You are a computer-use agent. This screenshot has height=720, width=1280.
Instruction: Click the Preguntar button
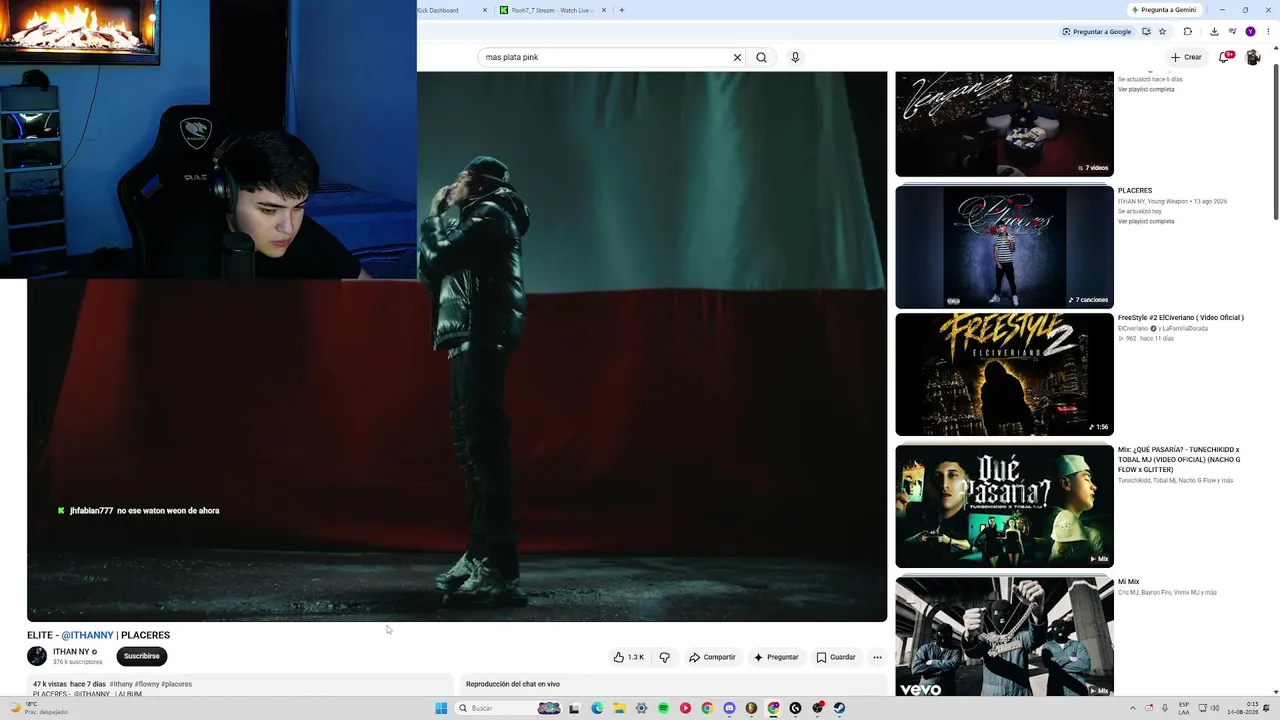pyautogui.click(x=776, y=657)
